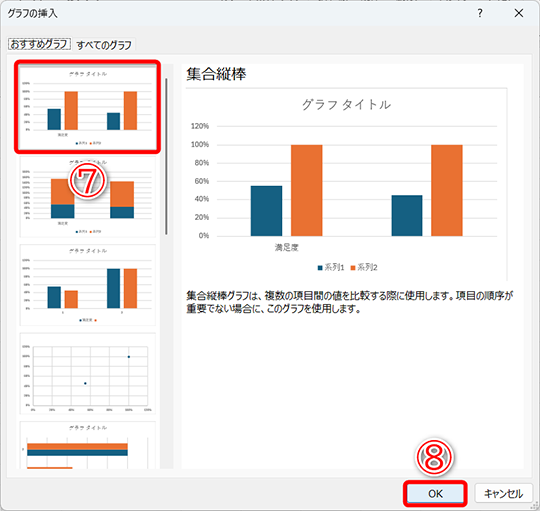Select the clustered column chart thumbnail
Image resolution: width=540 pixels, height=511 pixels.
click(87, 107)
